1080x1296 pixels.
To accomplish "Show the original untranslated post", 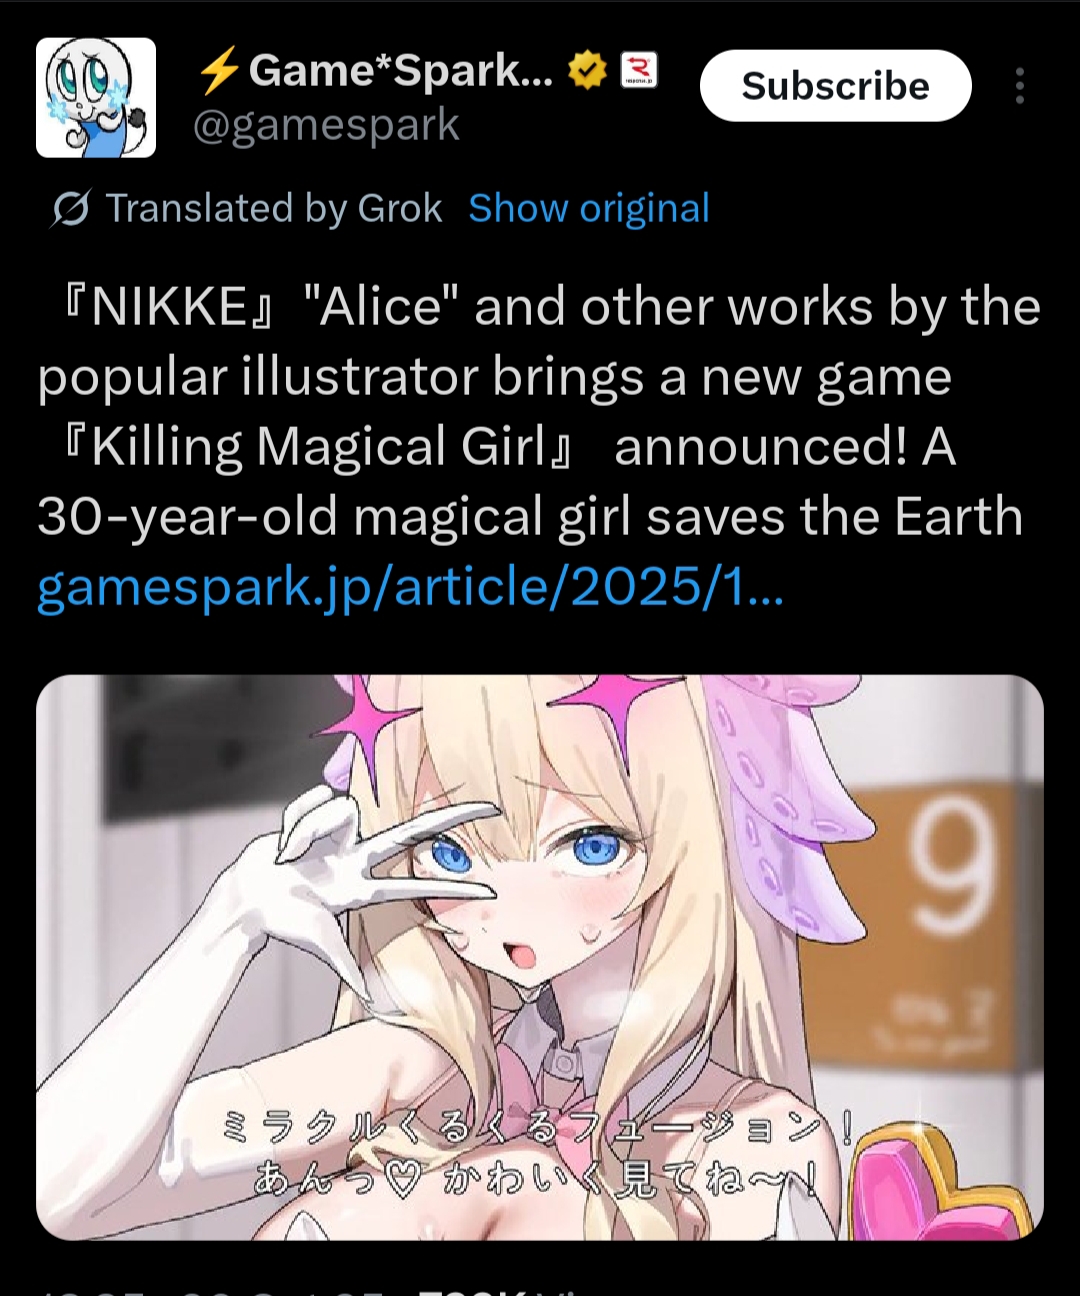I will point(589,208).
